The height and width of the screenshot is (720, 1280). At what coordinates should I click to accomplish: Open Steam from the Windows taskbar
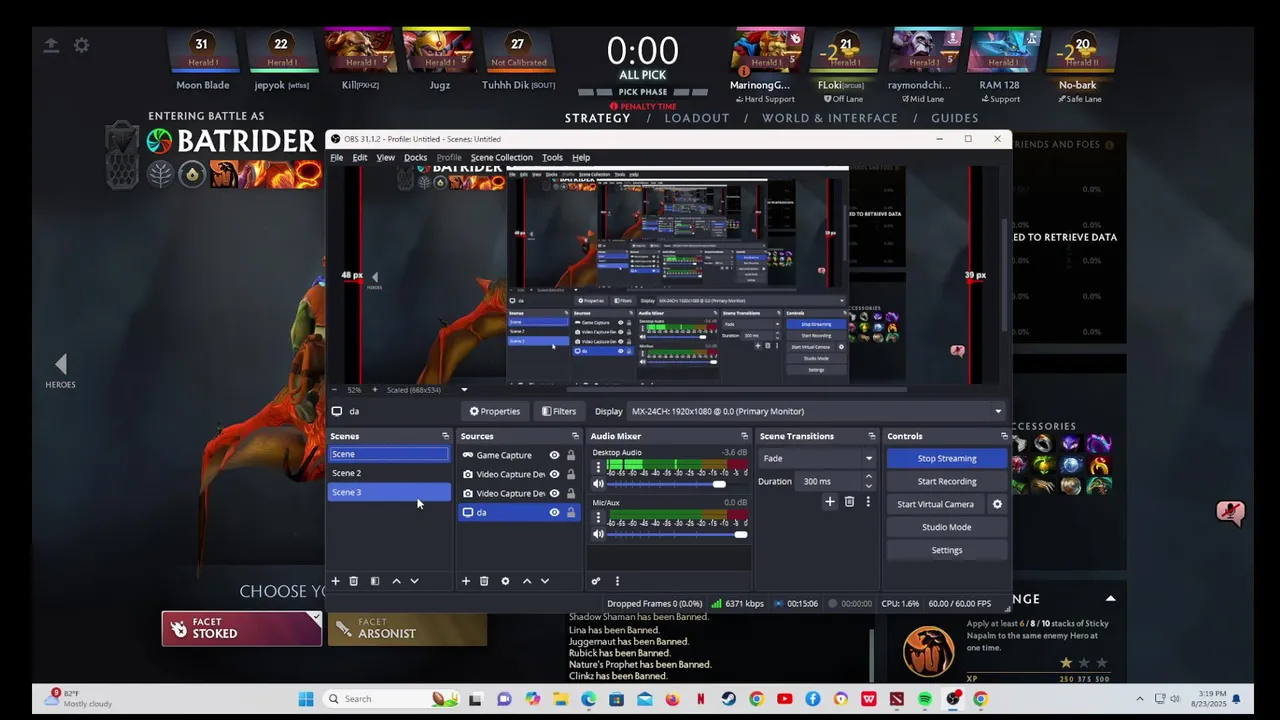(729, 699)
